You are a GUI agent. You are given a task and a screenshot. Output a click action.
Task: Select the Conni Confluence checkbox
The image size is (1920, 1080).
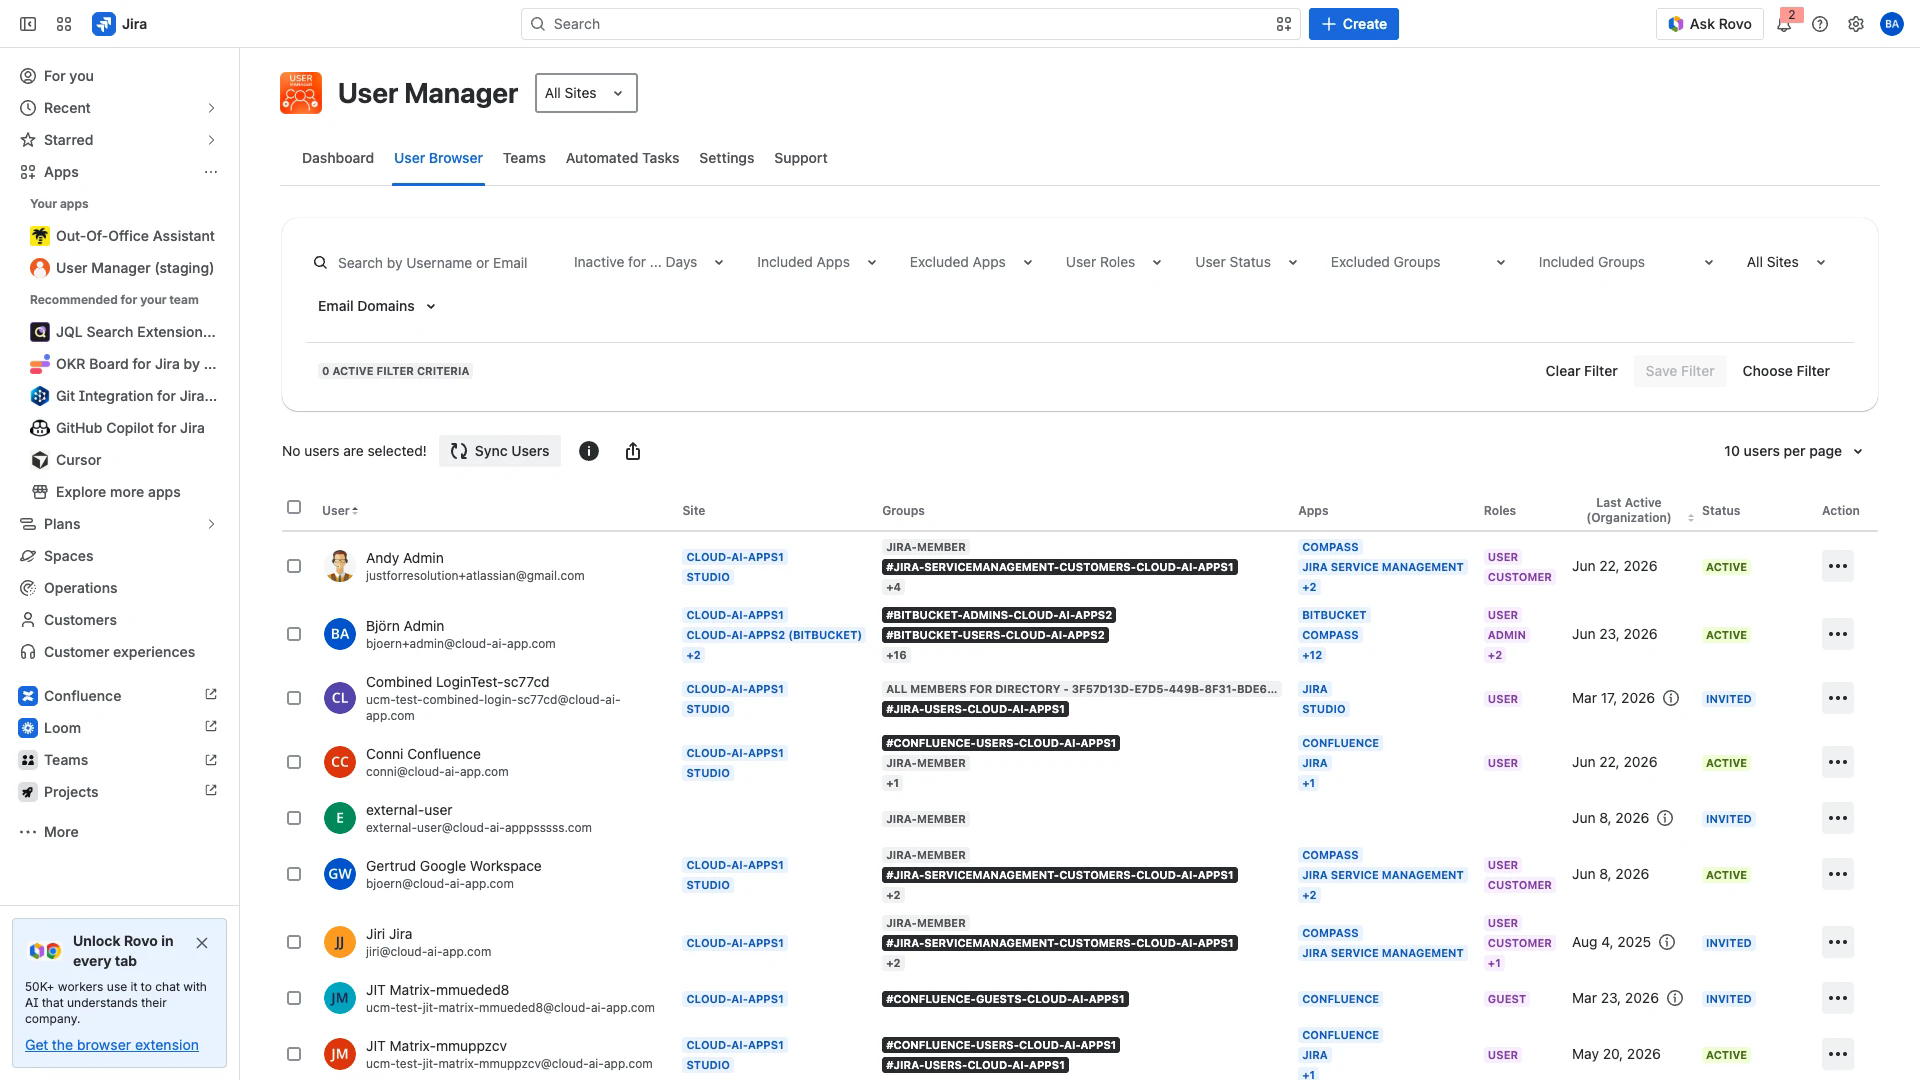point(294,762)
